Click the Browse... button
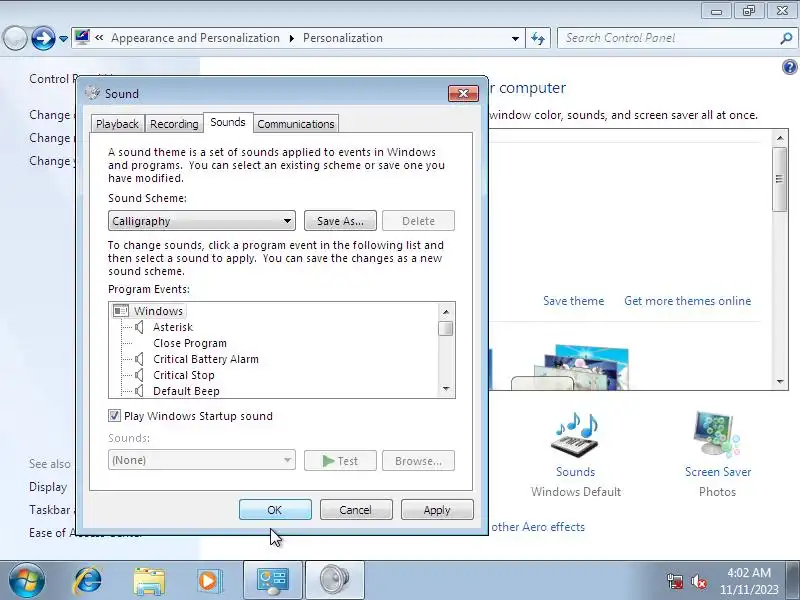Image resolution: width=800 pixels, height=600 pixels. [x=418, y=461]
